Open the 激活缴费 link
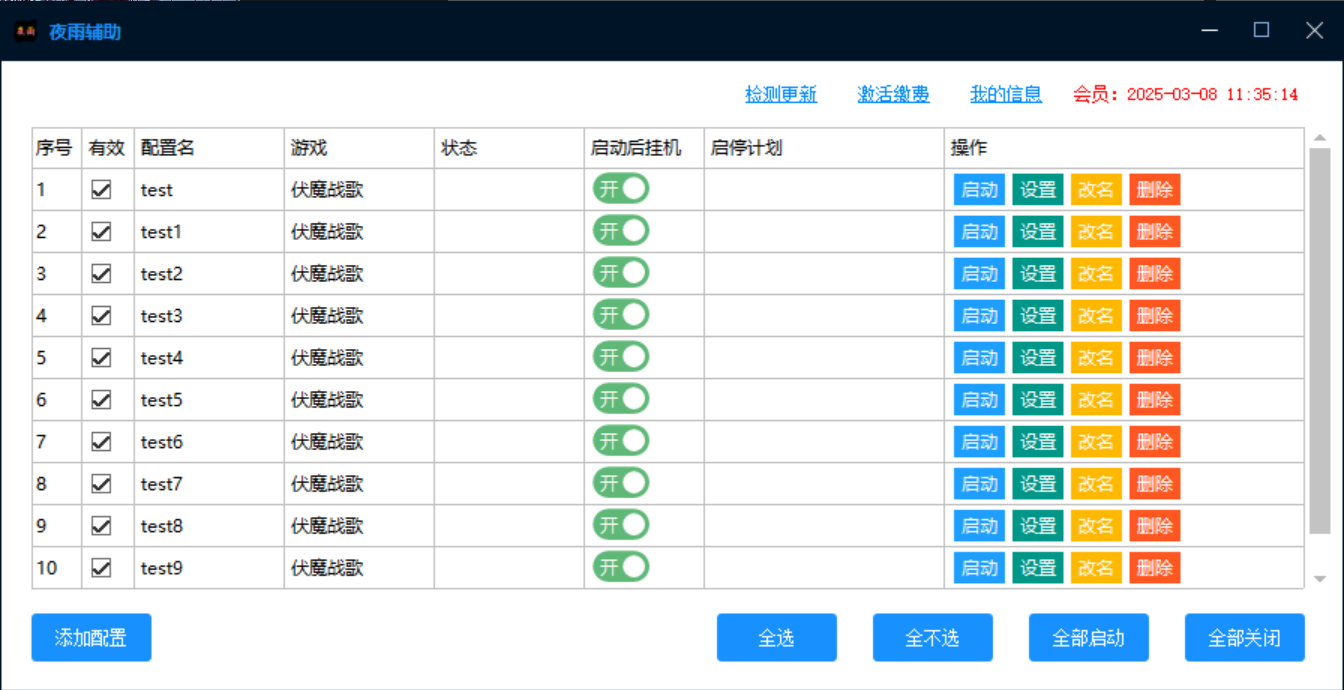The width and height of the screenshot is (1344, 690). (893, 94)
